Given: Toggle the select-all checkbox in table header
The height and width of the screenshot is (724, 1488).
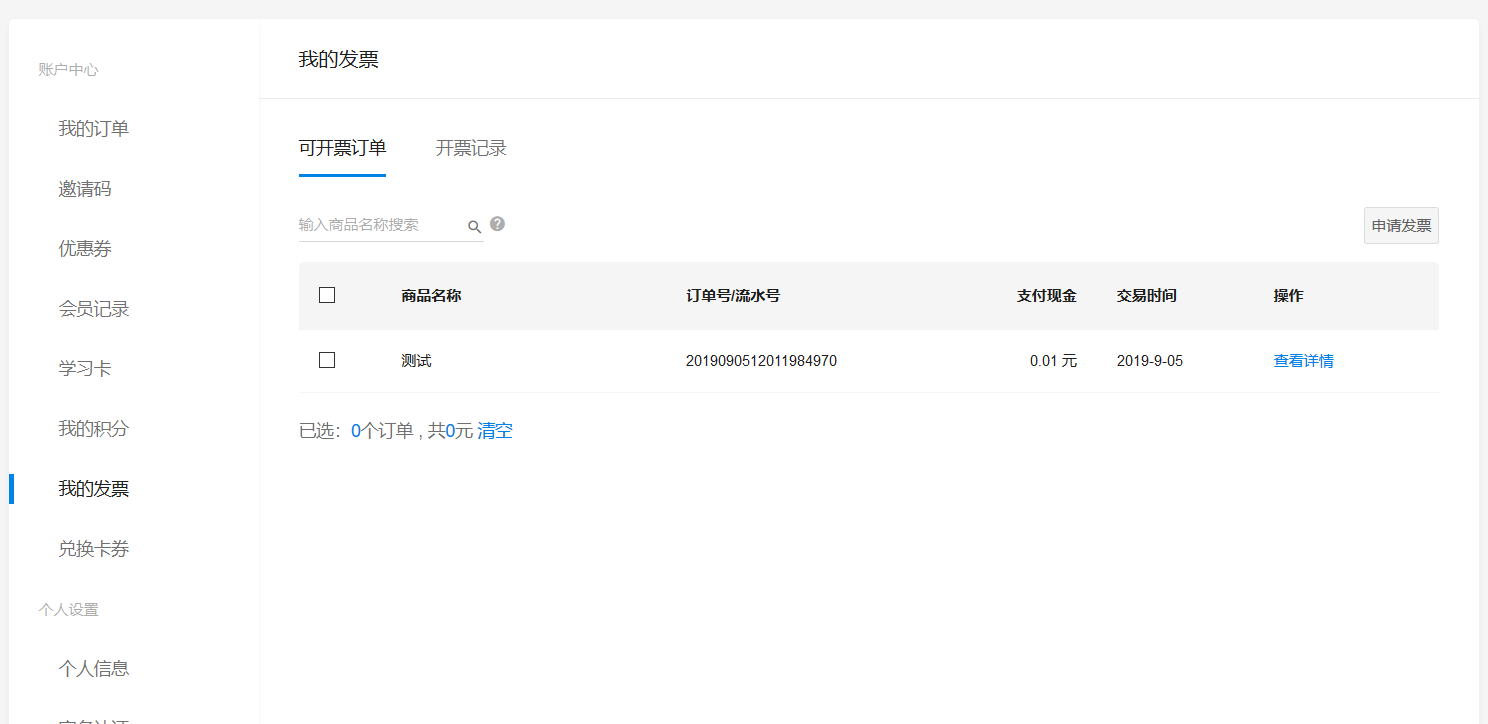Looking at the screenshot, I should [327, 295].
